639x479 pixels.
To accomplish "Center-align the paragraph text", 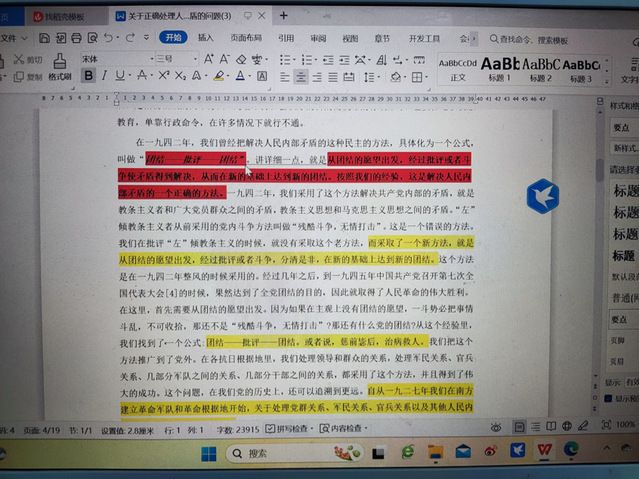I will (301, 76).
